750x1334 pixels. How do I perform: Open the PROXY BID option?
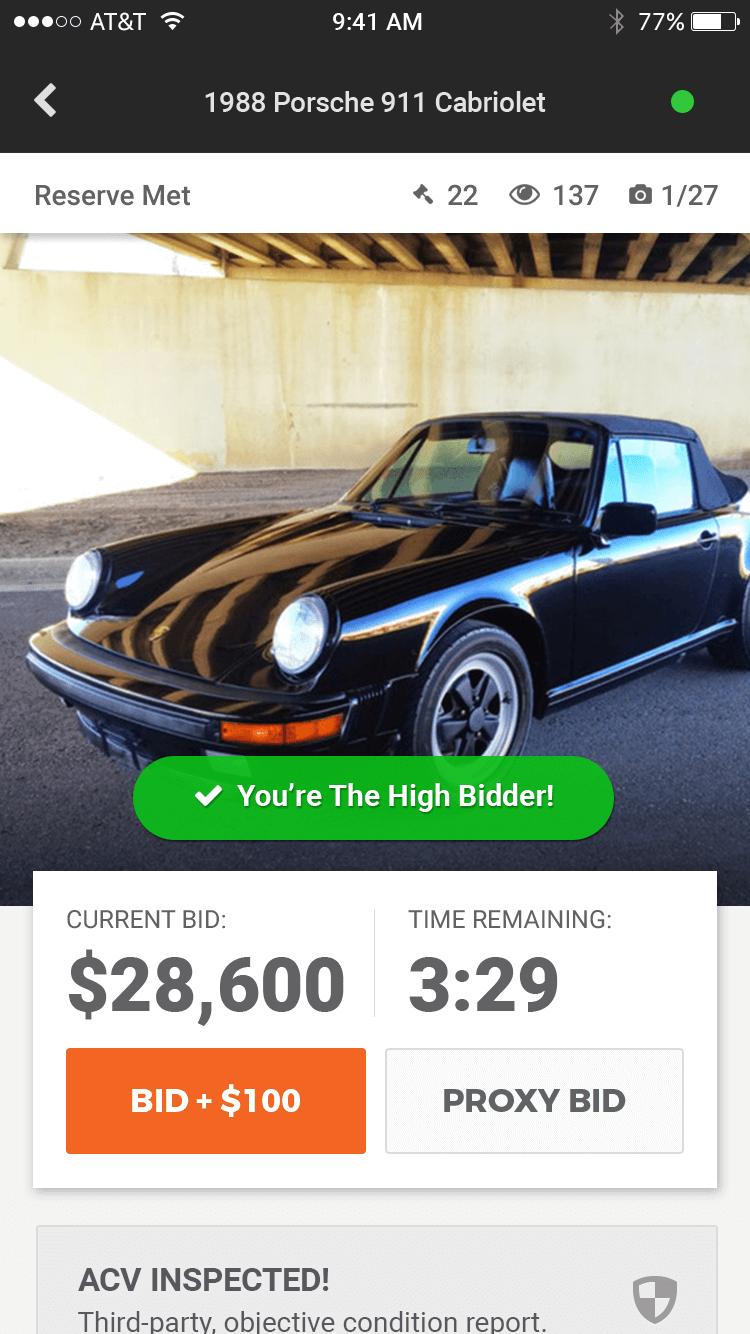click(x=534, y=1101)
